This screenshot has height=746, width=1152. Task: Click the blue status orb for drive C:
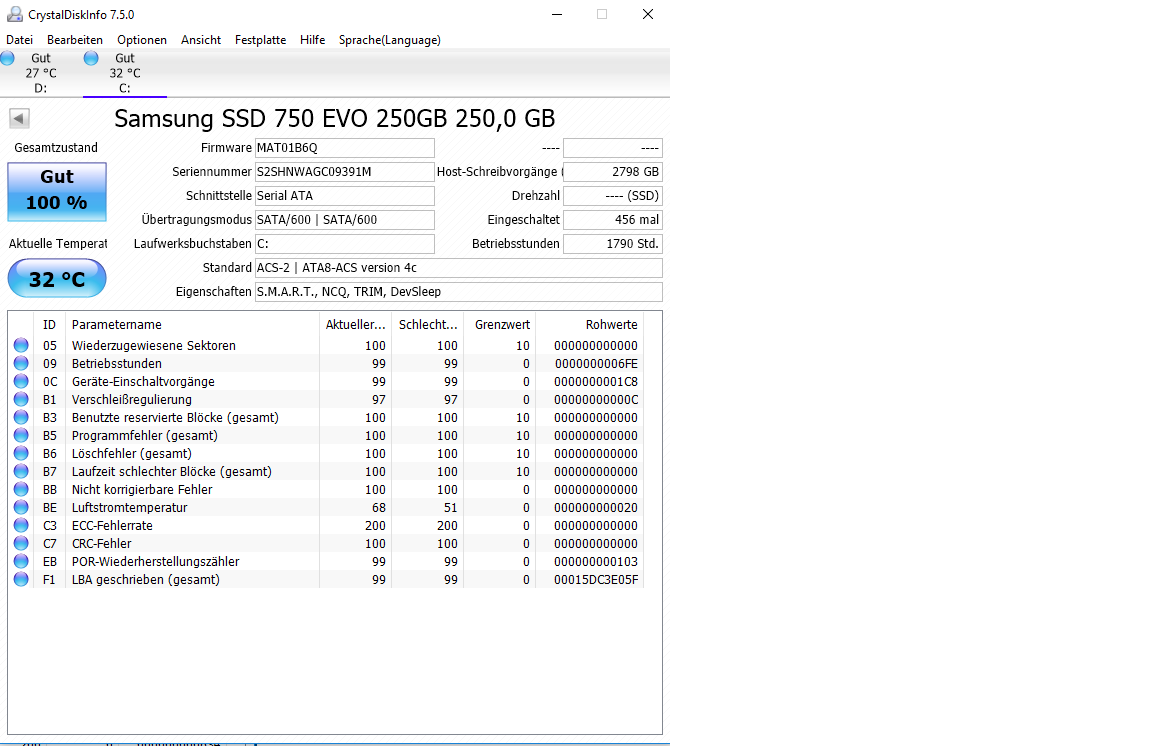pyautogui.click(x=91, y=58)
